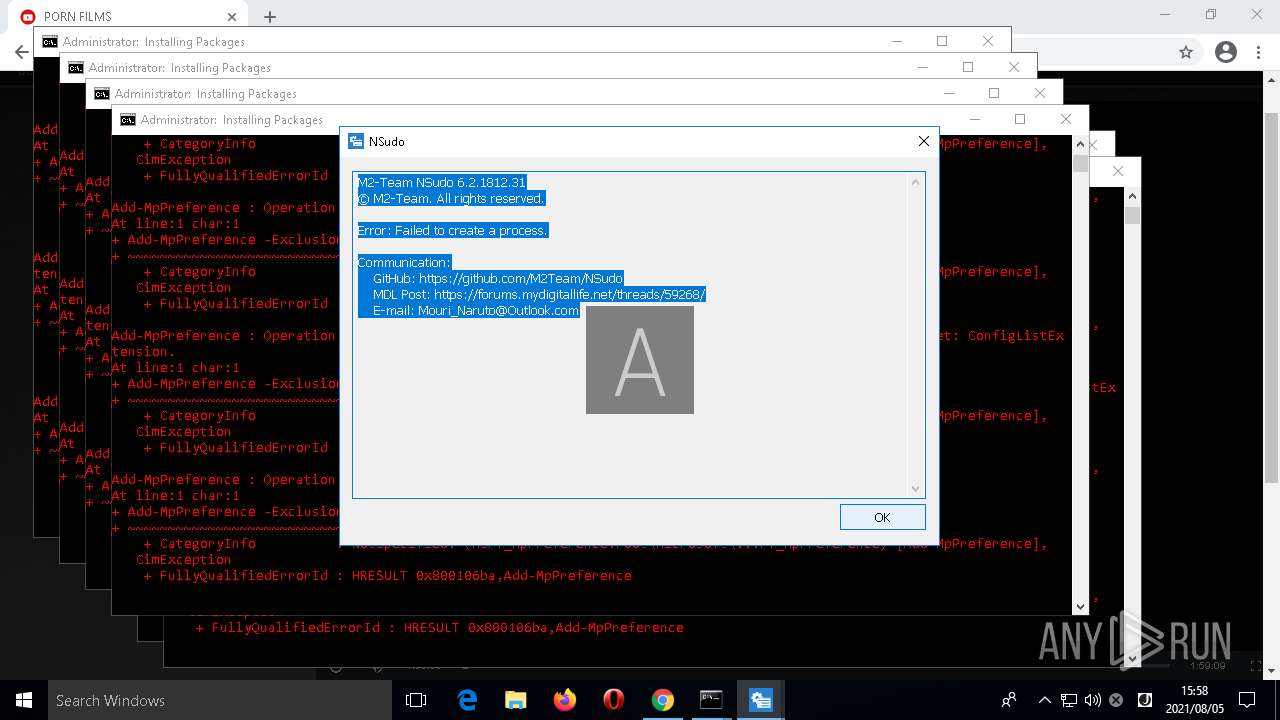
Task: Open a new Chrome tab
Action: 270,16
